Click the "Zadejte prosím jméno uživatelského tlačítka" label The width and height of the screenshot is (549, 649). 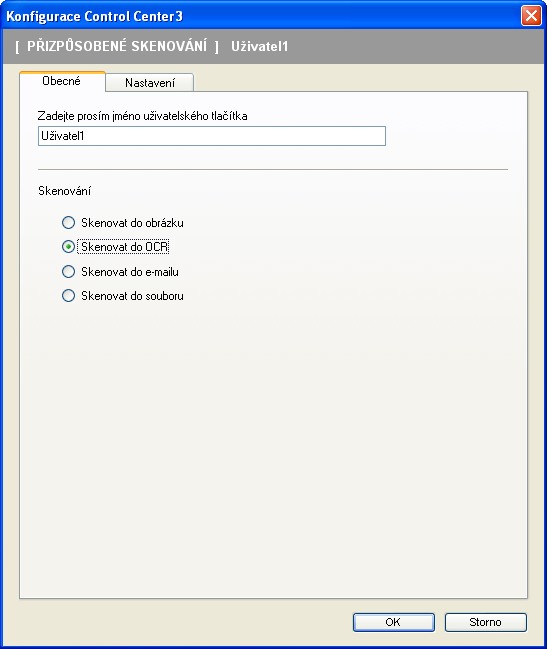pyautogui.click(x=142, y=116)
